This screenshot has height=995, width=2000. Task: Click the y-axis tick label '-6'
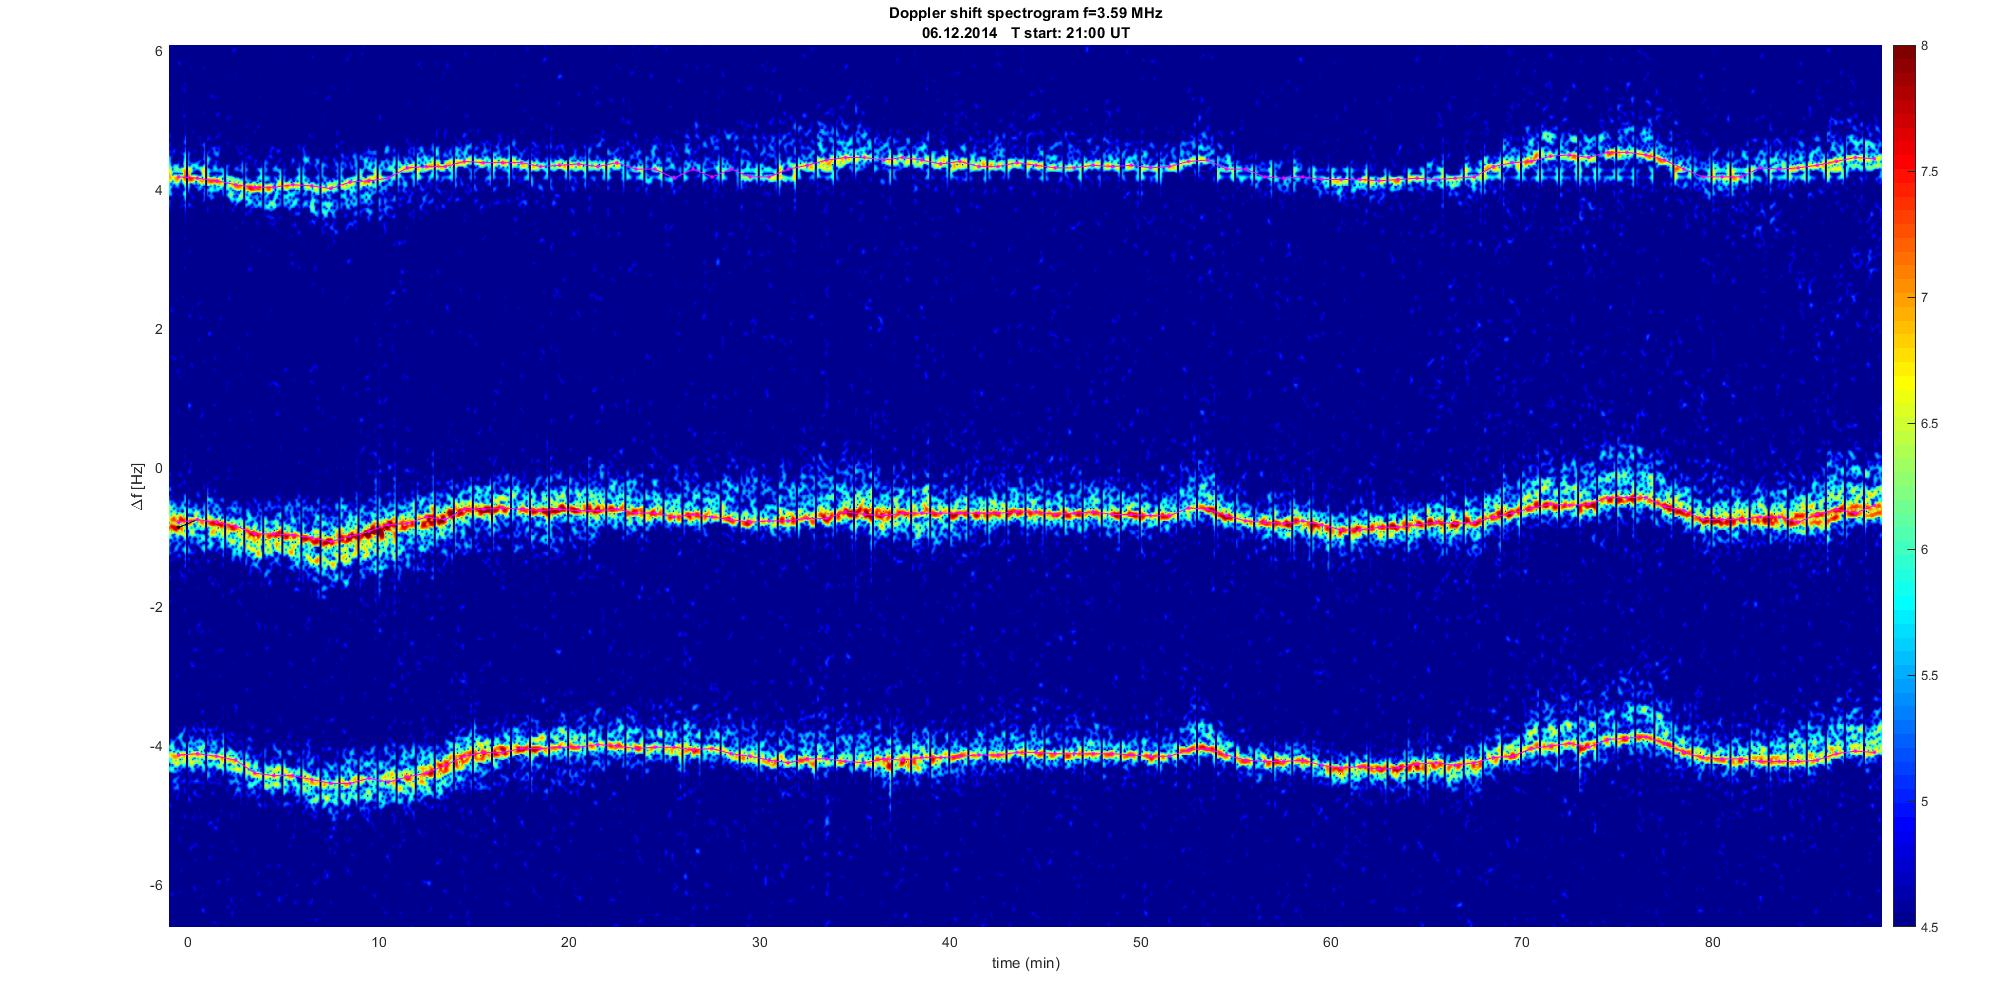156,886
